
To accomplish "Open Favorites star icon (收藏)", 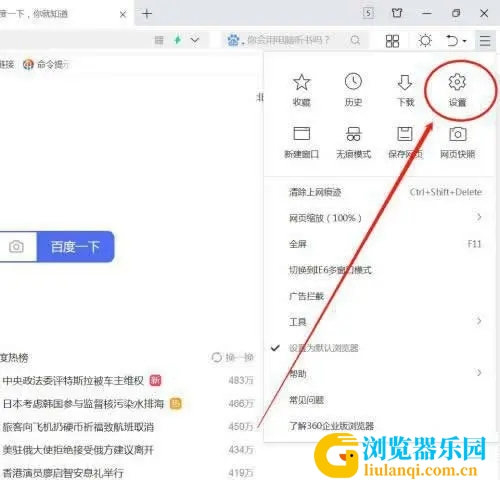I will (x=301, y=90).
